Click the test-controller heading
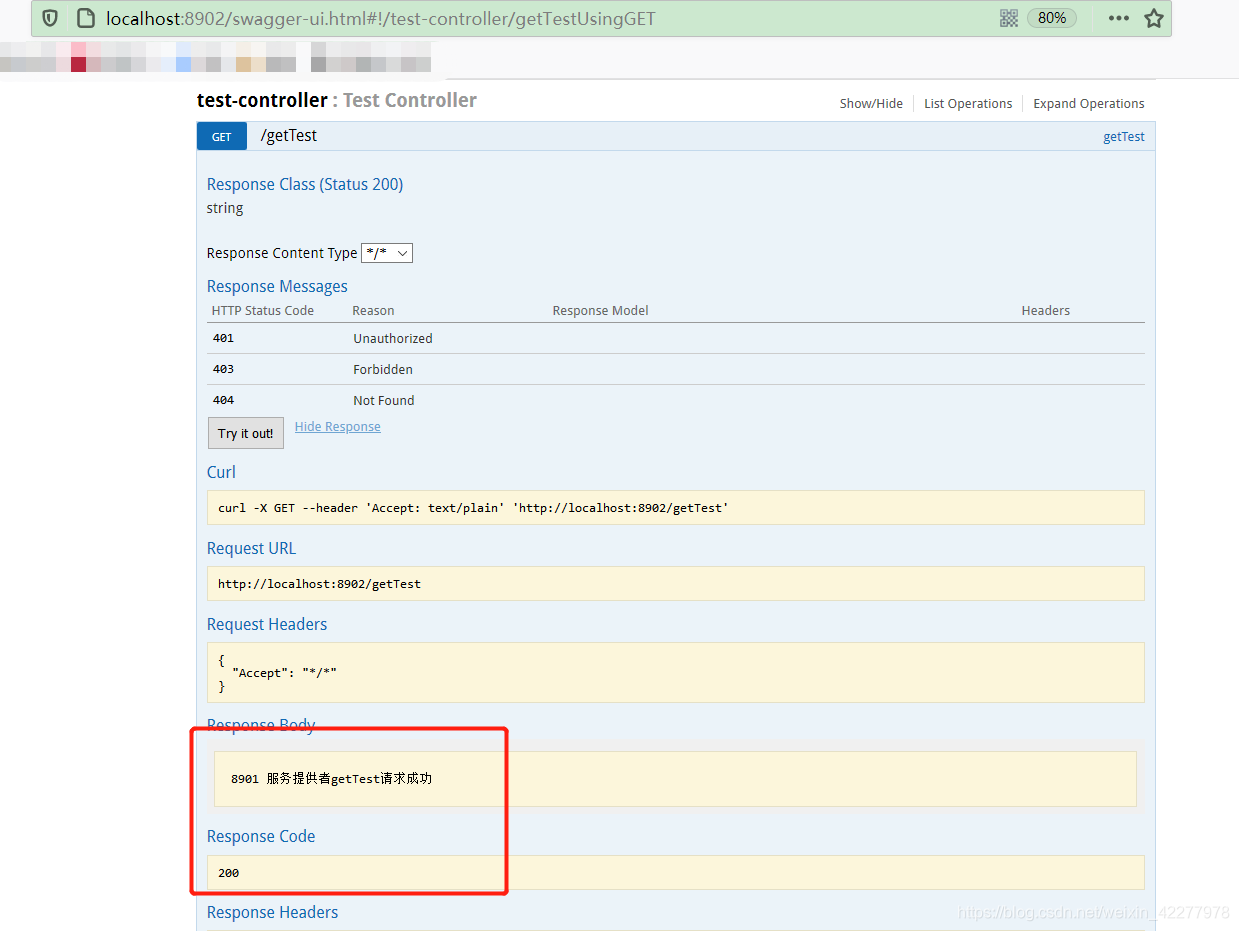Screen dimensions: 1239x931 262,100
